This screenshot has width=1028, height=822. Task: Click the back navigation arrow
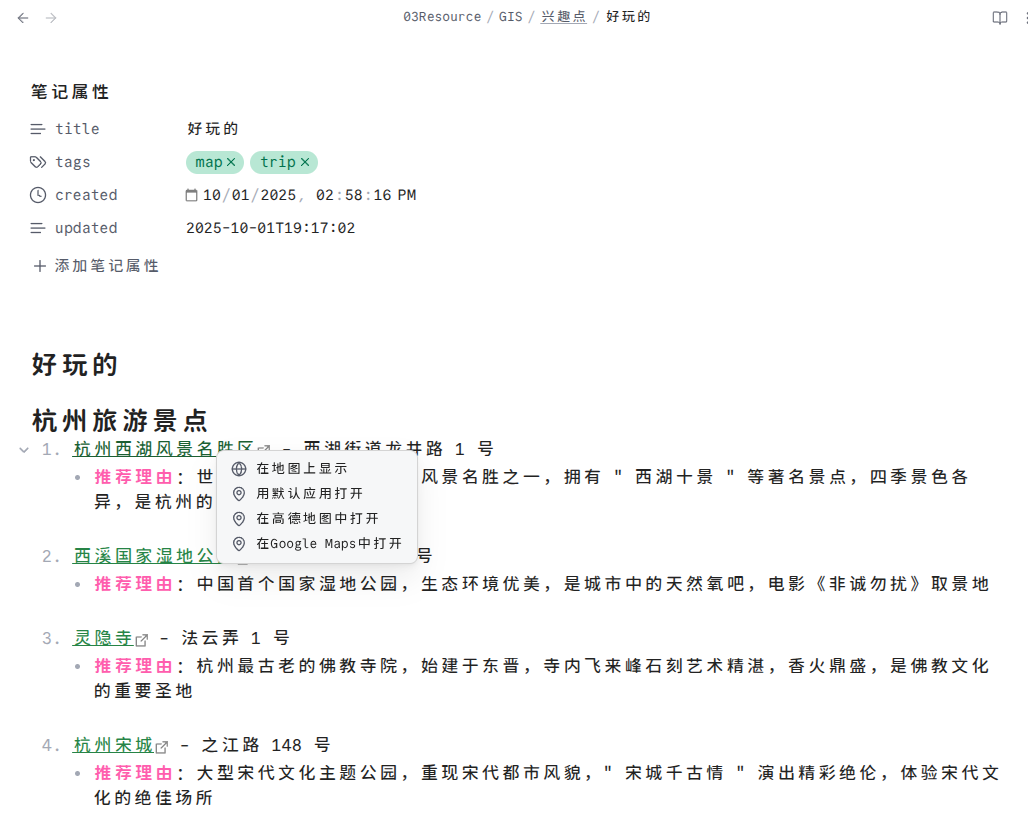point(23,18)
